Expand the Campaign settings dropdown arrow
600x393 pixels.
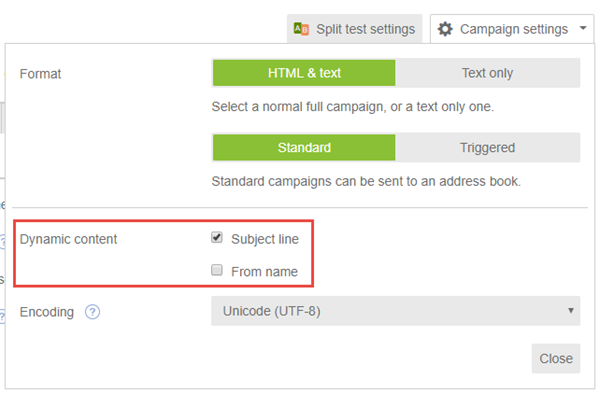[583, 28]
